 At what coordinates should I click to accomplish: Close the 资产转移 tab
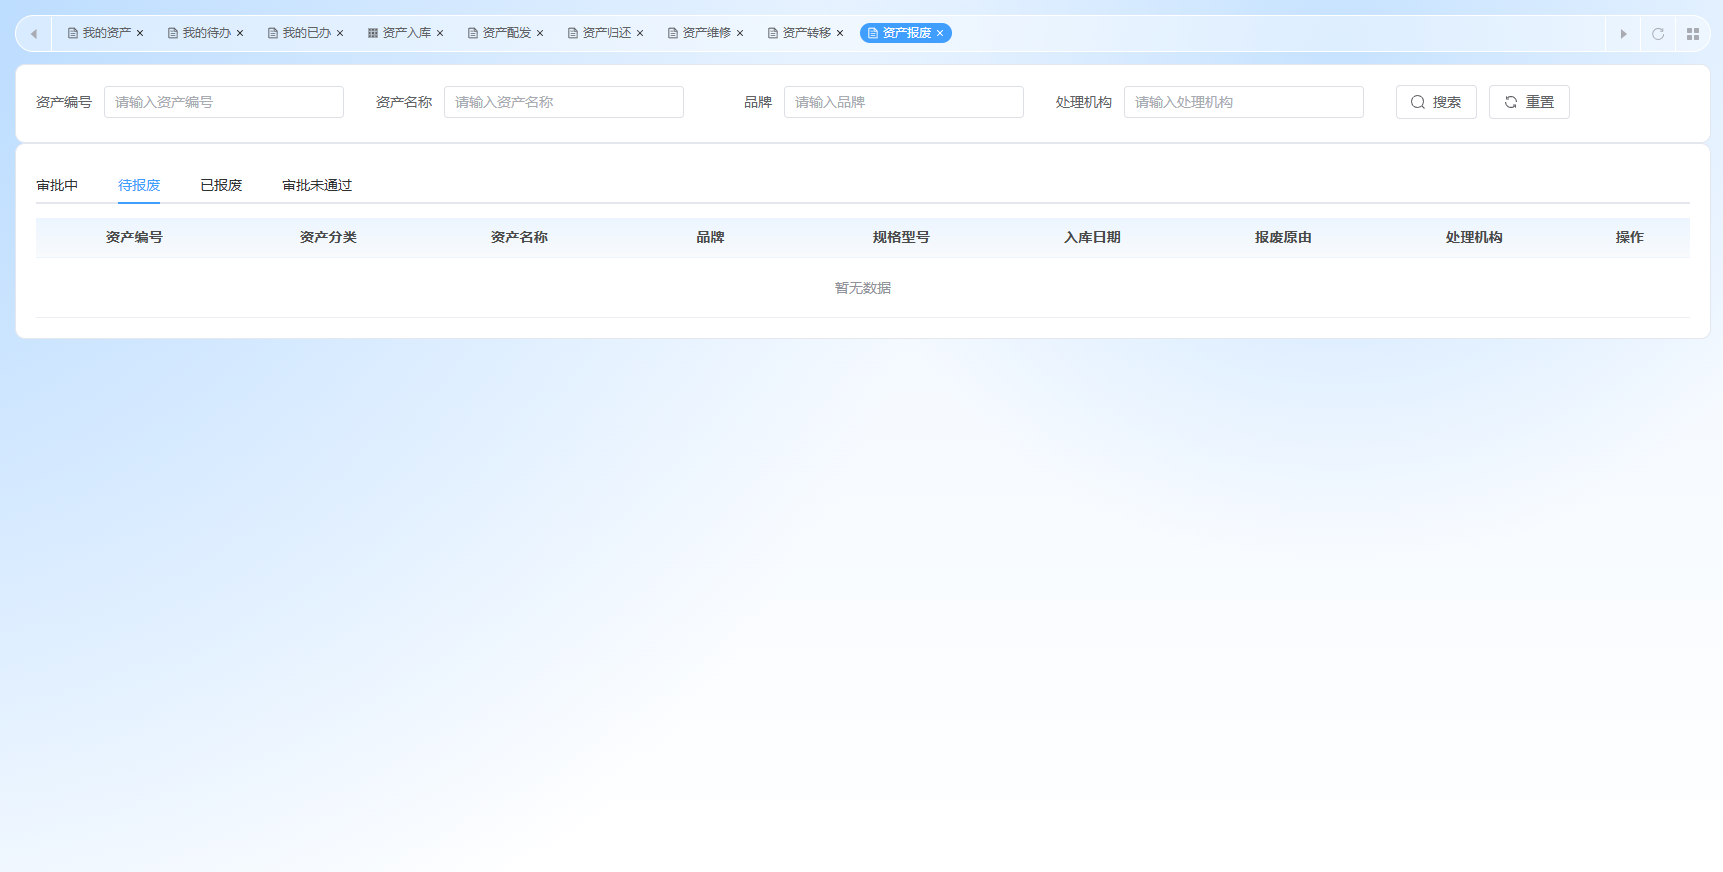(x=840, y=33)
